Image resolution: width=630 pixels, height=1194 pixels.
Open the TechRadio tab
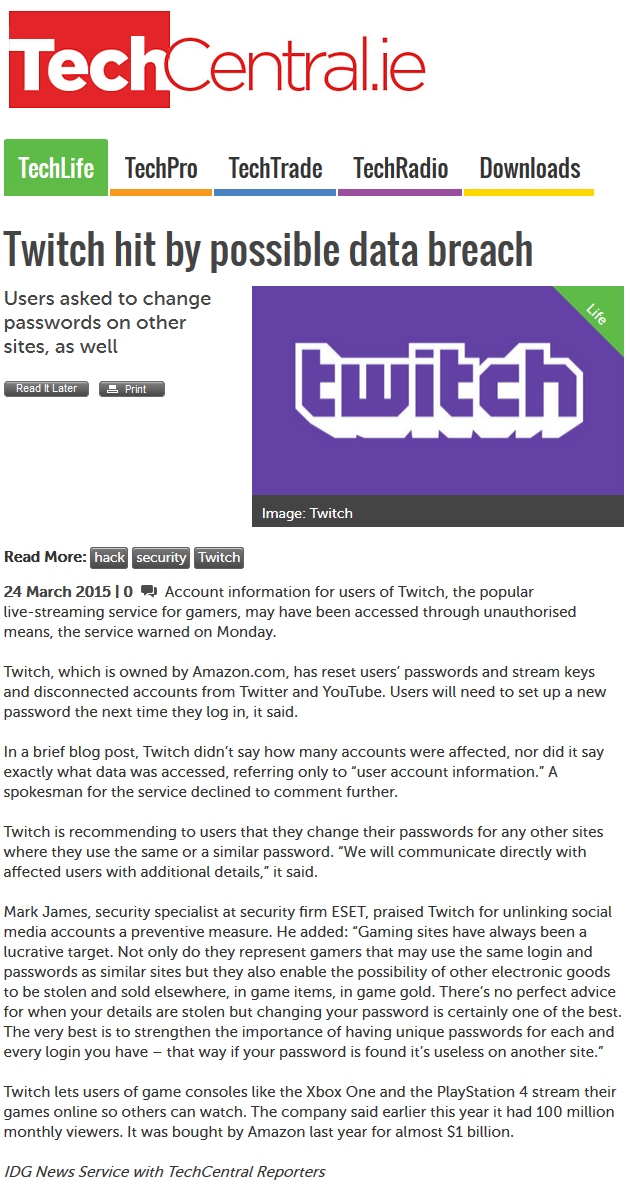click(400, 168)
